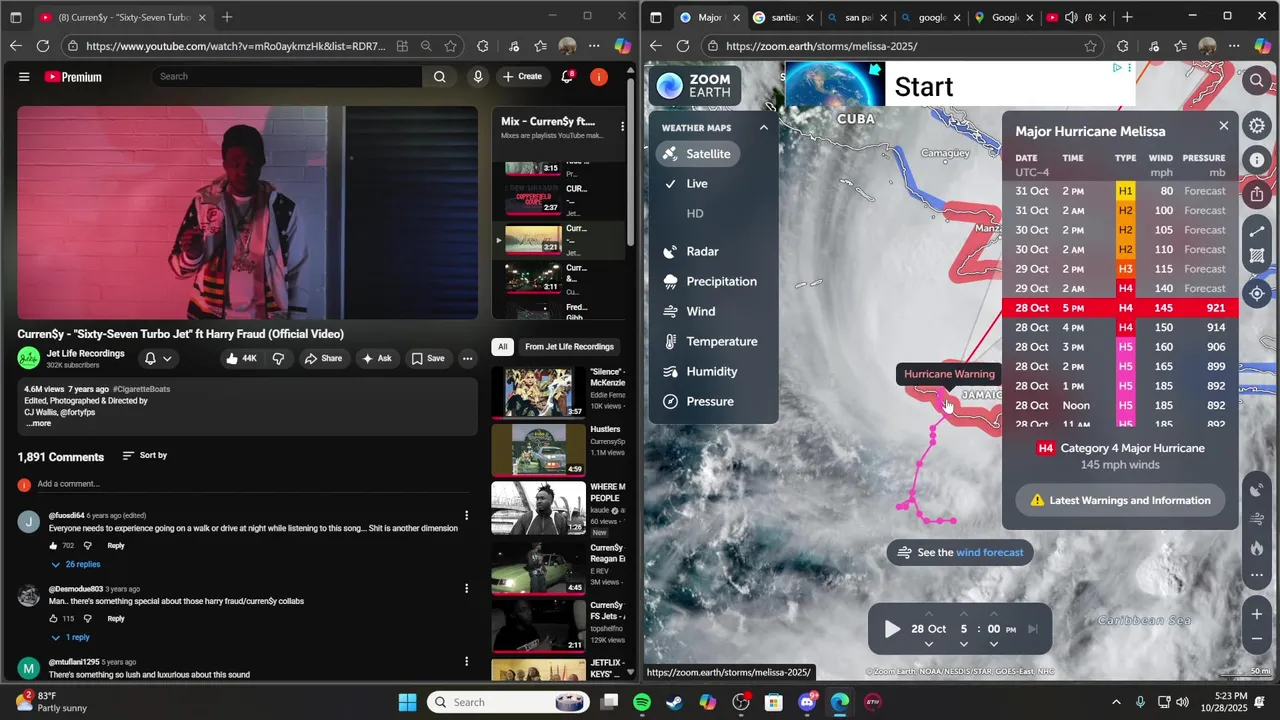The height and width of the screenshot is (720, 1280).
Task: Choose the HD satellite option
Action: (x=695, y=214)
